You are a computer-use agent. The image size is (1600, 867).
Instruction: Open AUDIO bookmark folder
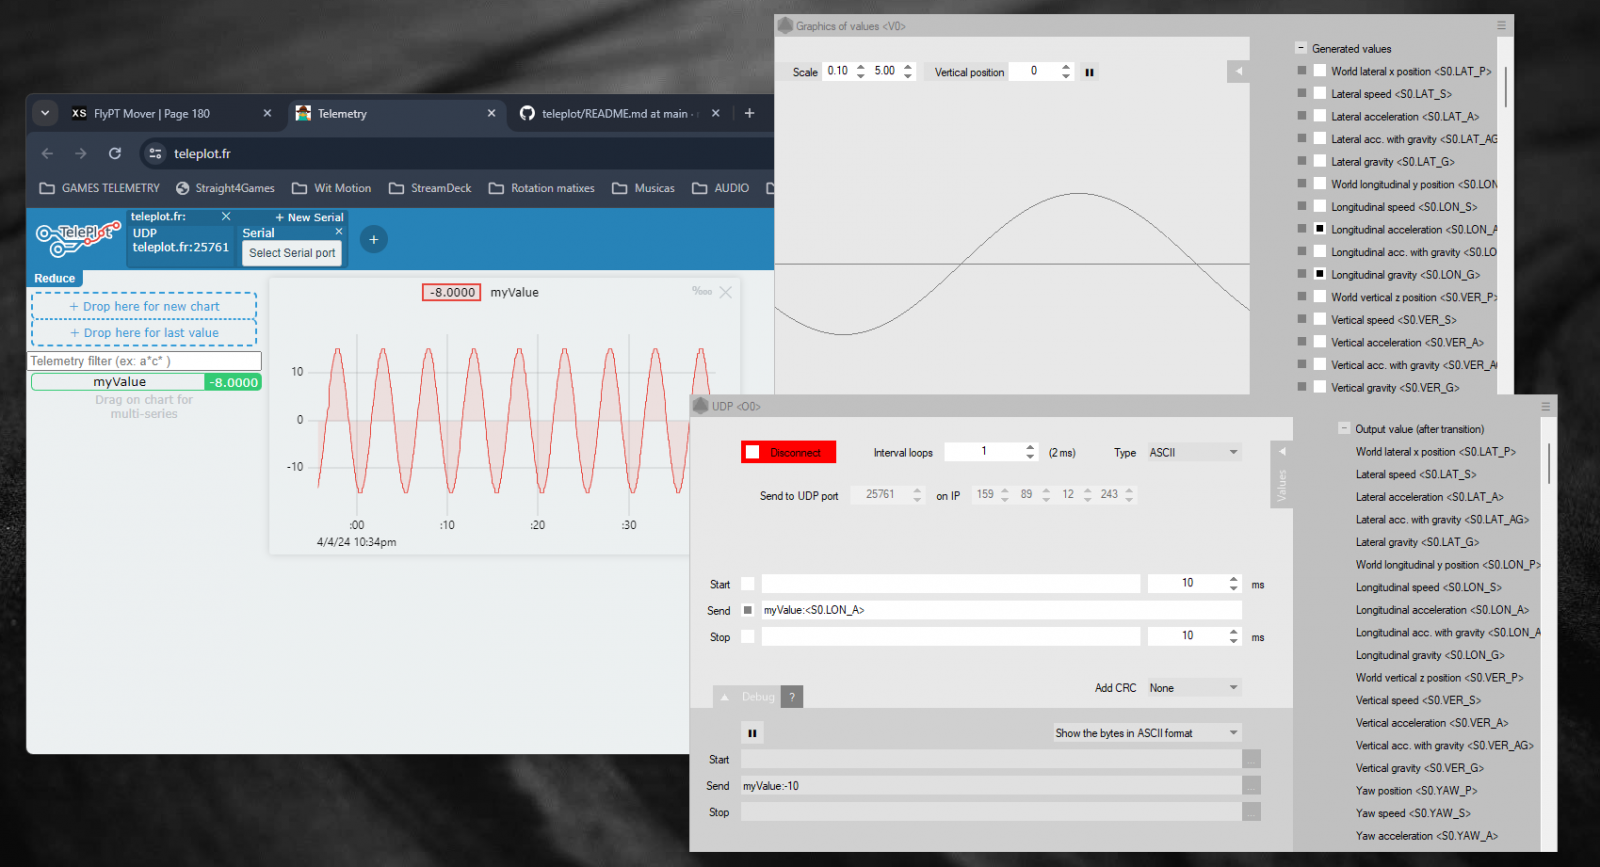pyautogui.click(x=720, y=188)
